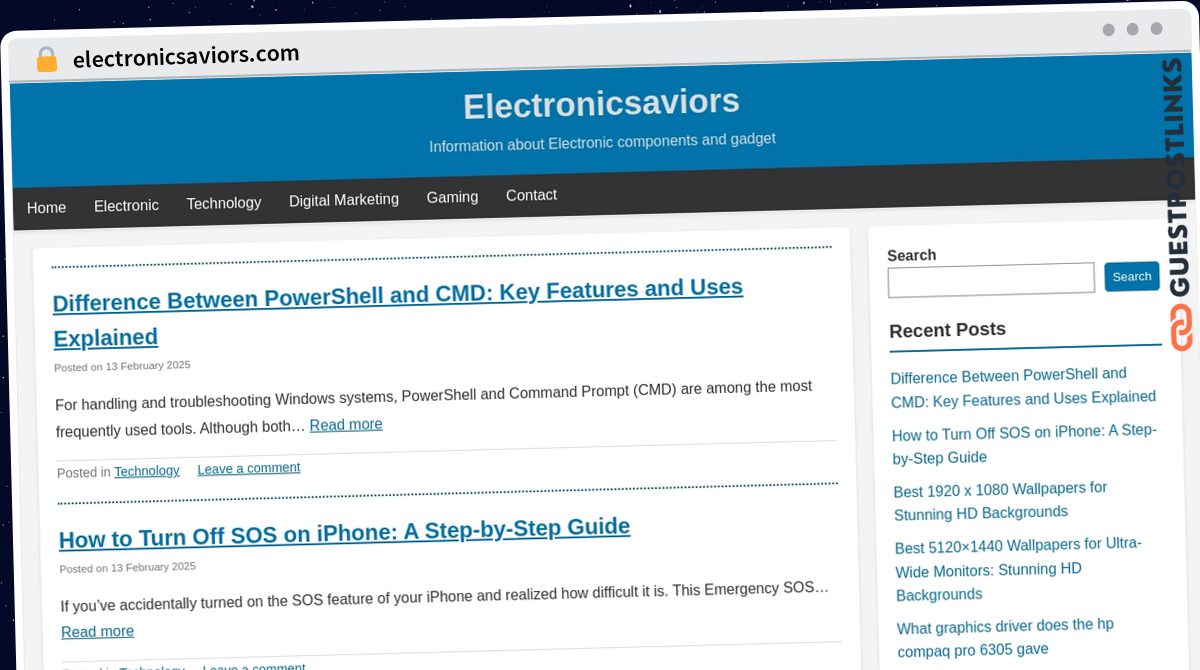
Task: Select Technology in the navigation bar
Action: (223, 202)
